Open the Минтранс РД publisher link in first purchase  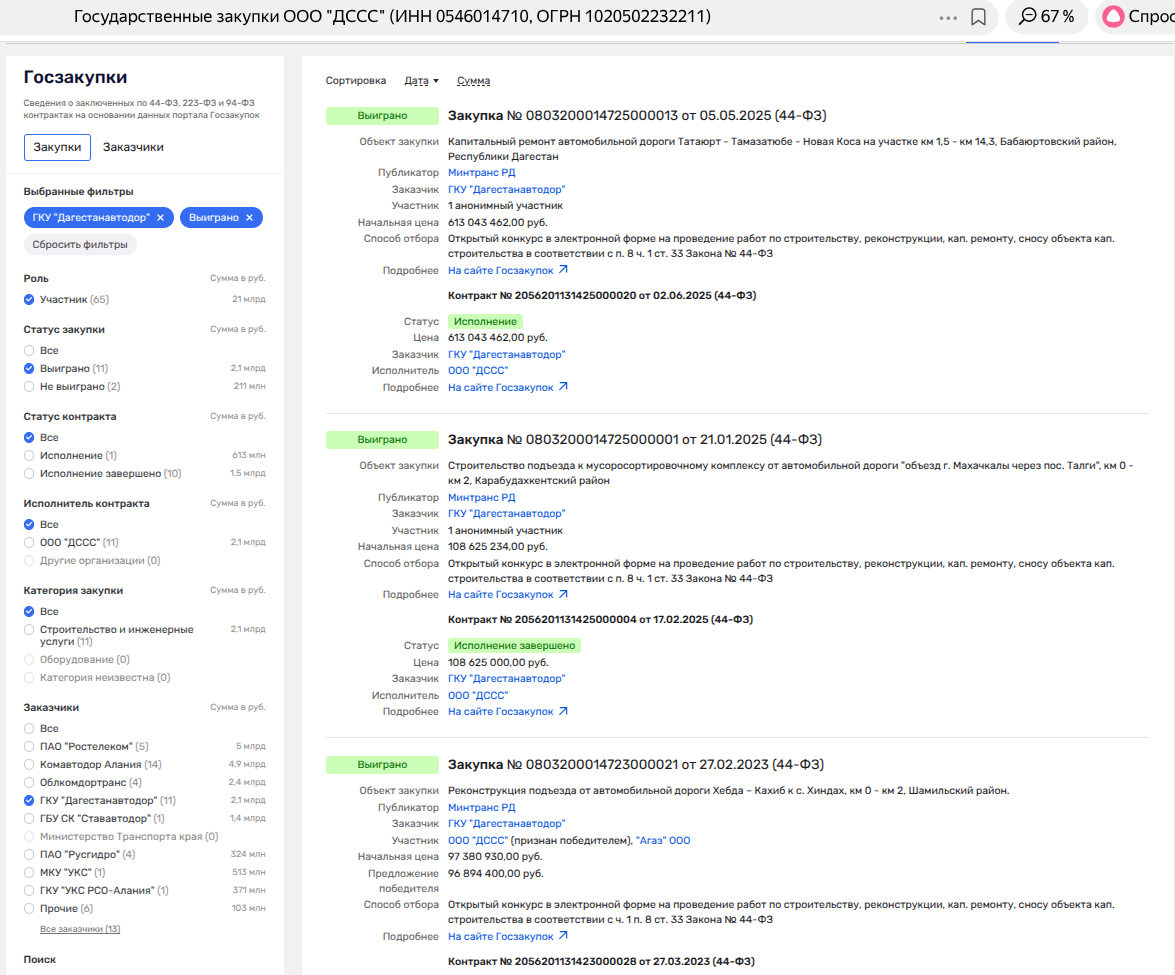pyautogui.click(x=481, y=173)
